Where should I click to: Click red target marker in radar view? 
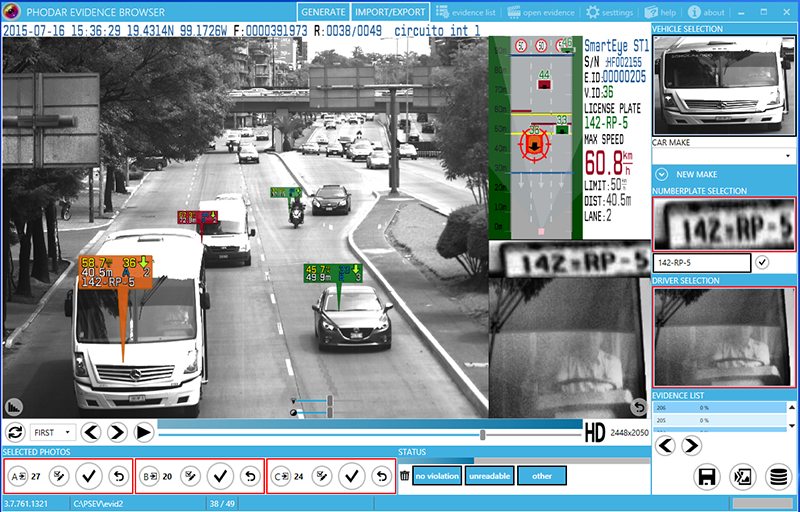(x=534, y=144)
